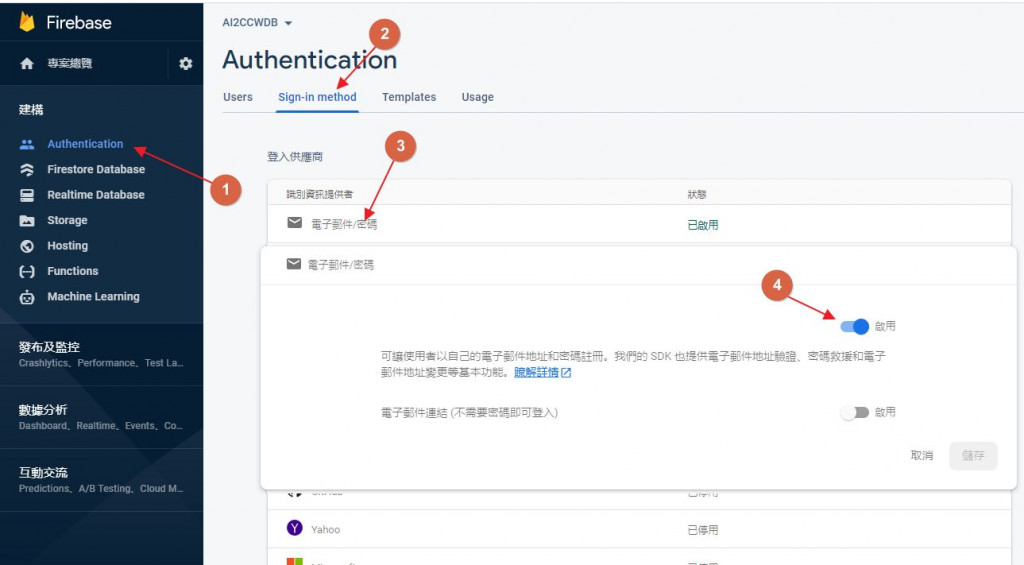Click the 已啟用 status text
1024x565 pixels.
[x=703, y=225]
